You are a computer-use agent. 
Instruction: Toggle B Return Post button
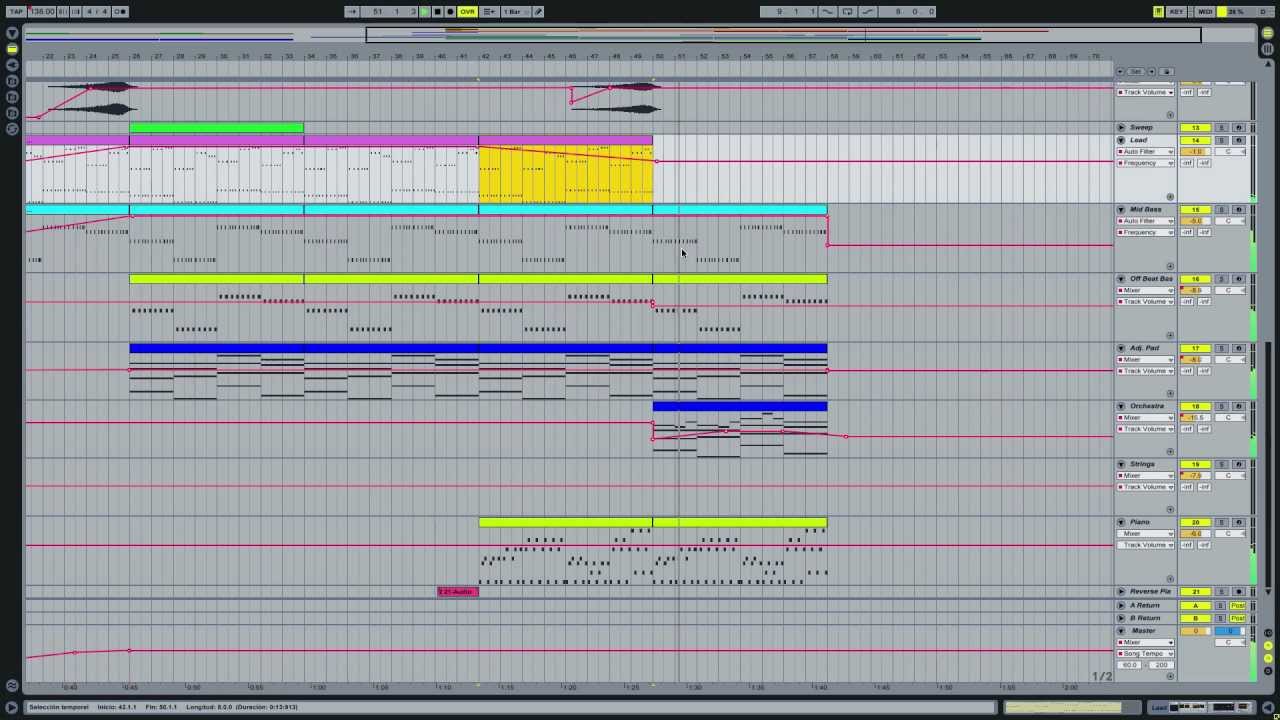(x=1238, y=618)
